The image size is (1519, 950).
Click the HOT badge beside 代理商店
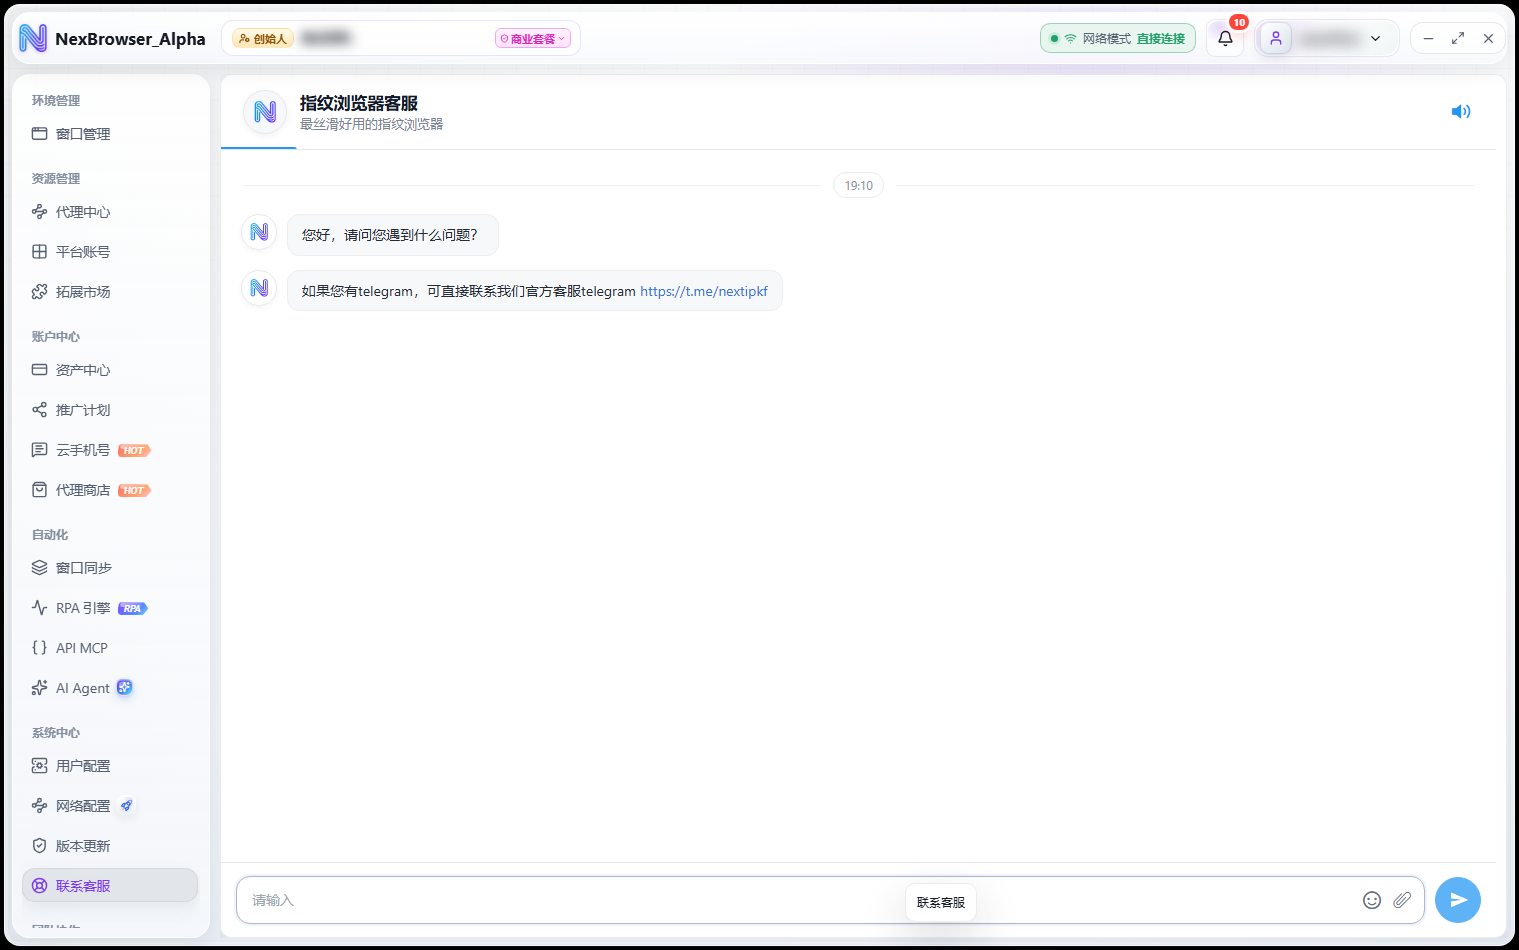click(134, 491)
